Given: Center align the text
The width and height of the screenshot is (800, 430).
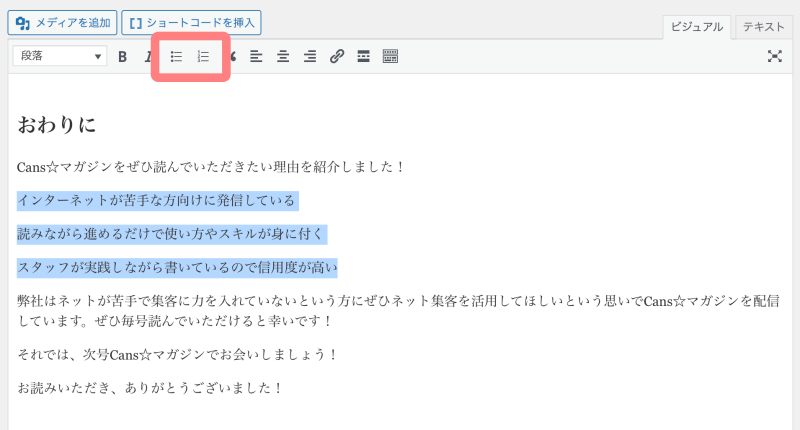Looking at the screenshot, I should coord(283,57).
